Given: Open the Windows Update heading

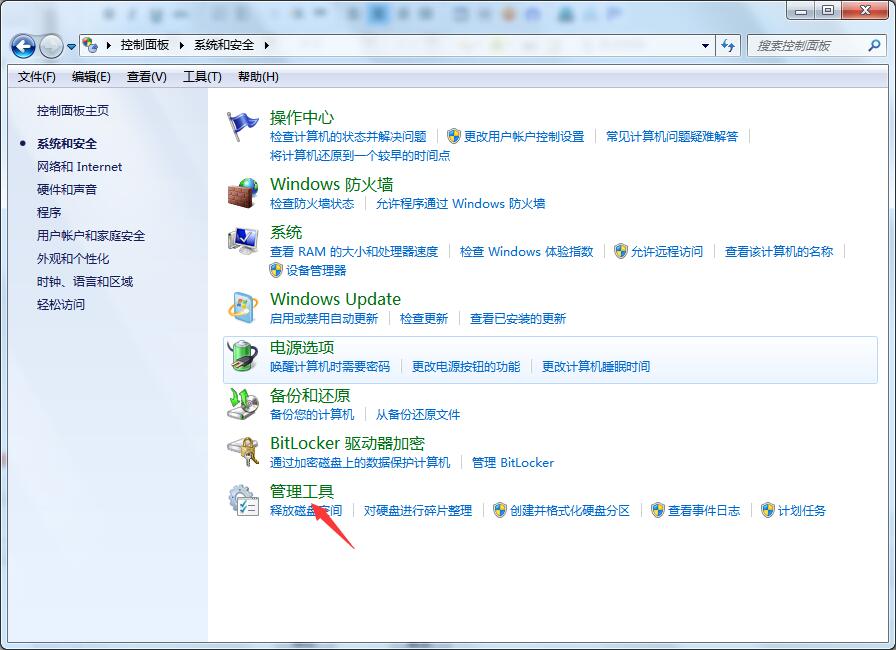Looking at the screenshot, I should click(x=335, y=299).
